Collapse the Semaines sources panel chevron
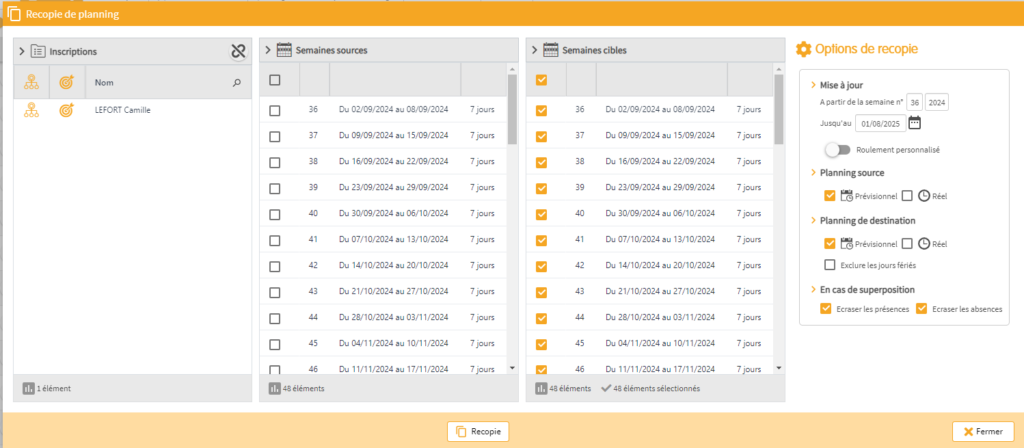 click(x=267, y=50)
